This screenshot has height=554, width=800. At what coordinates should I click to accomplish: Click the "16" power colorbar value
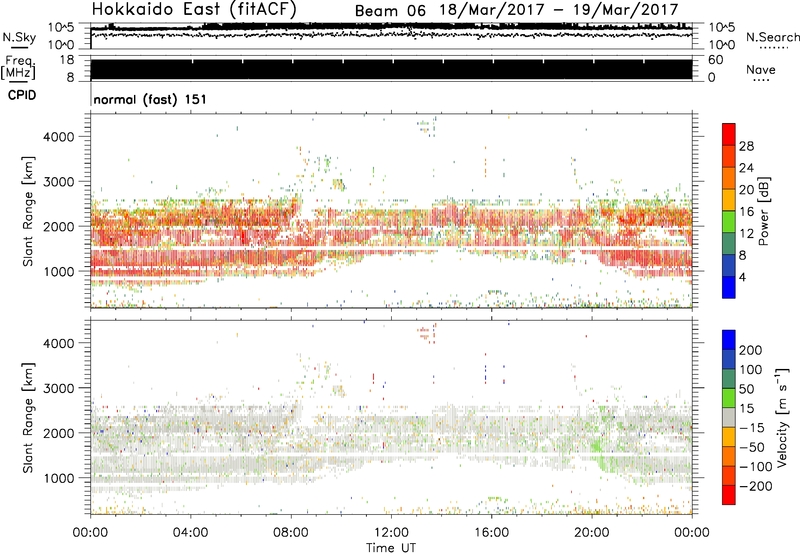click(746, 212)
